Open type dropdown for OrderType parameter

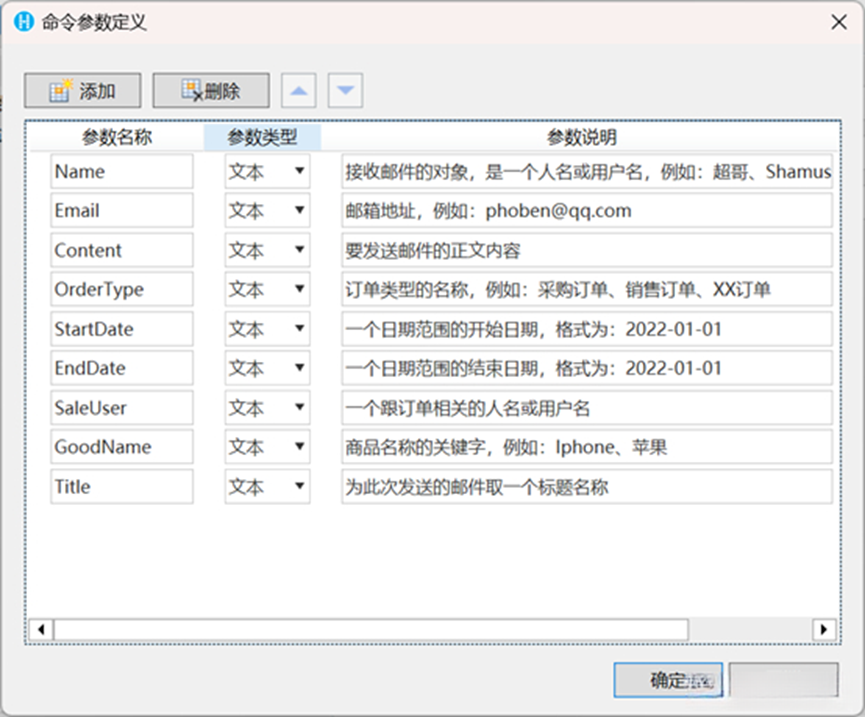268,289
